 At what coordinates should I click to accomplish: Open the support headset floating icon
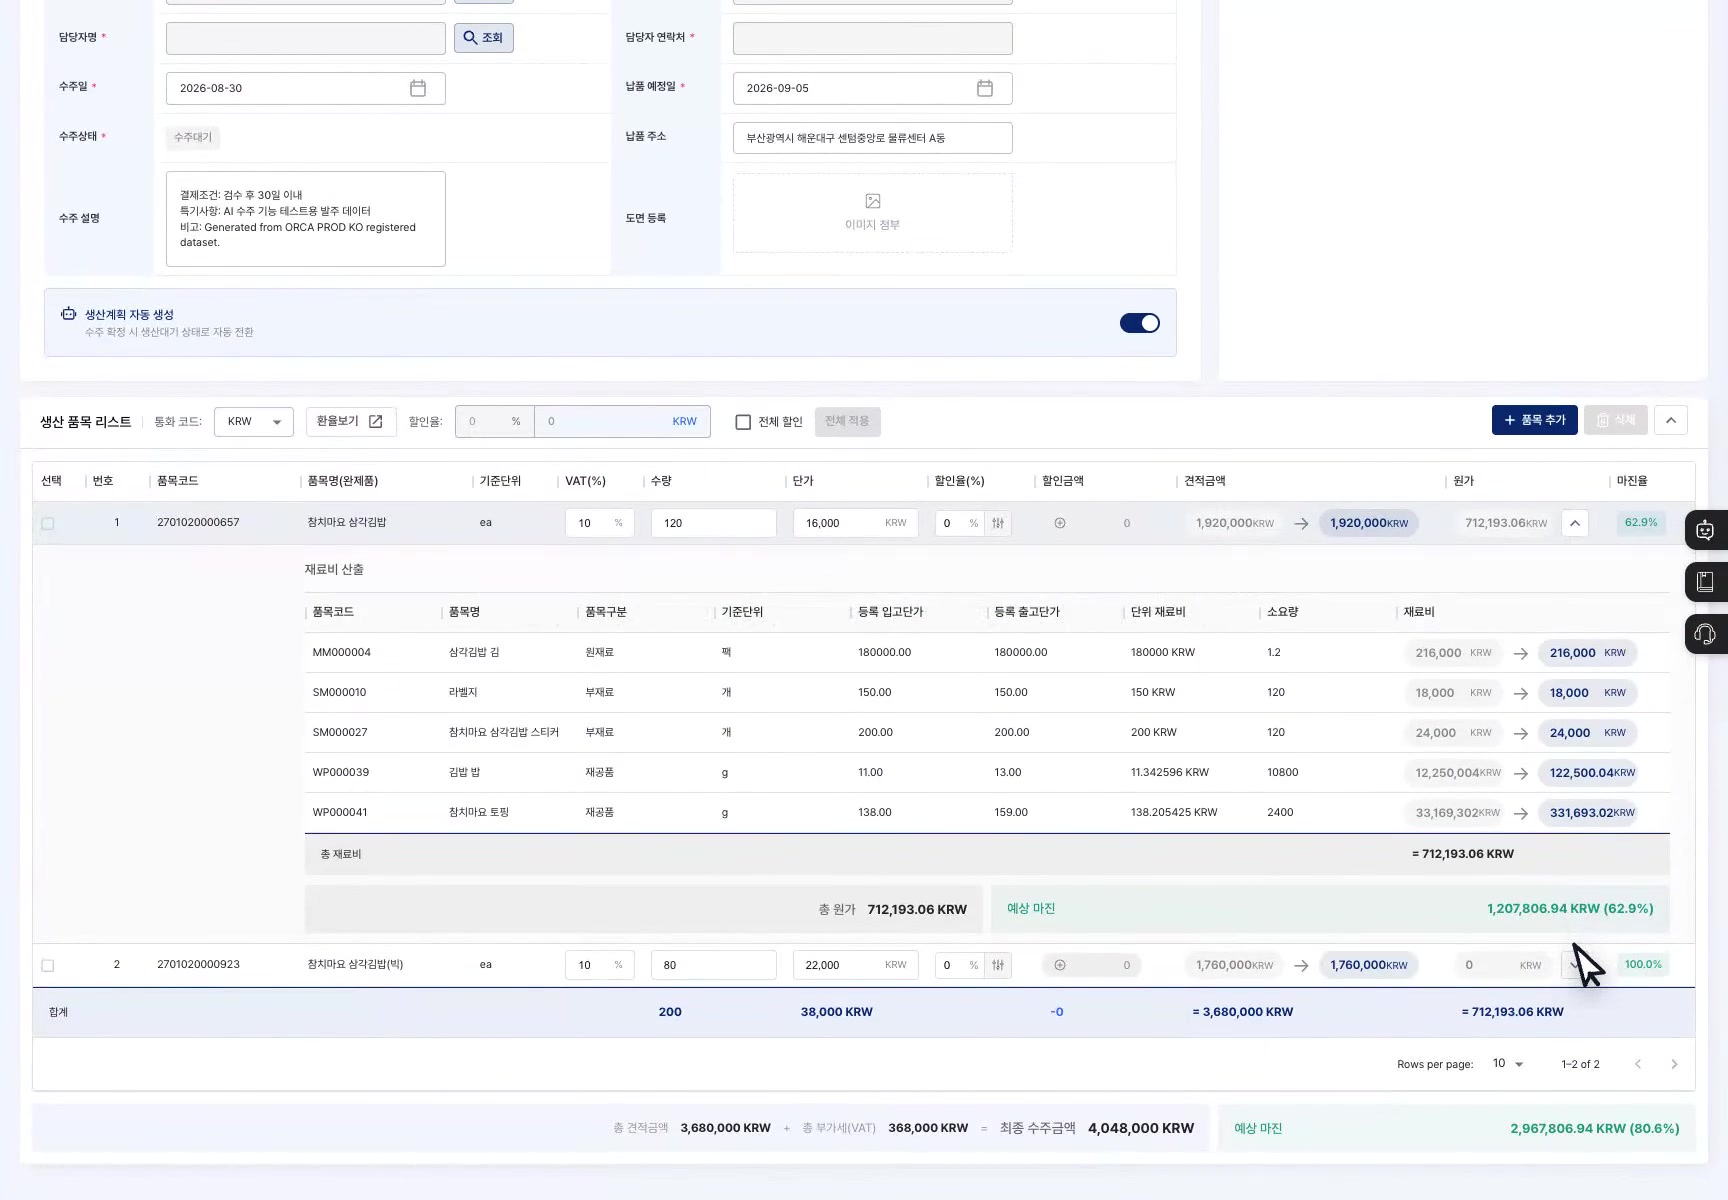pos(1706,634)
